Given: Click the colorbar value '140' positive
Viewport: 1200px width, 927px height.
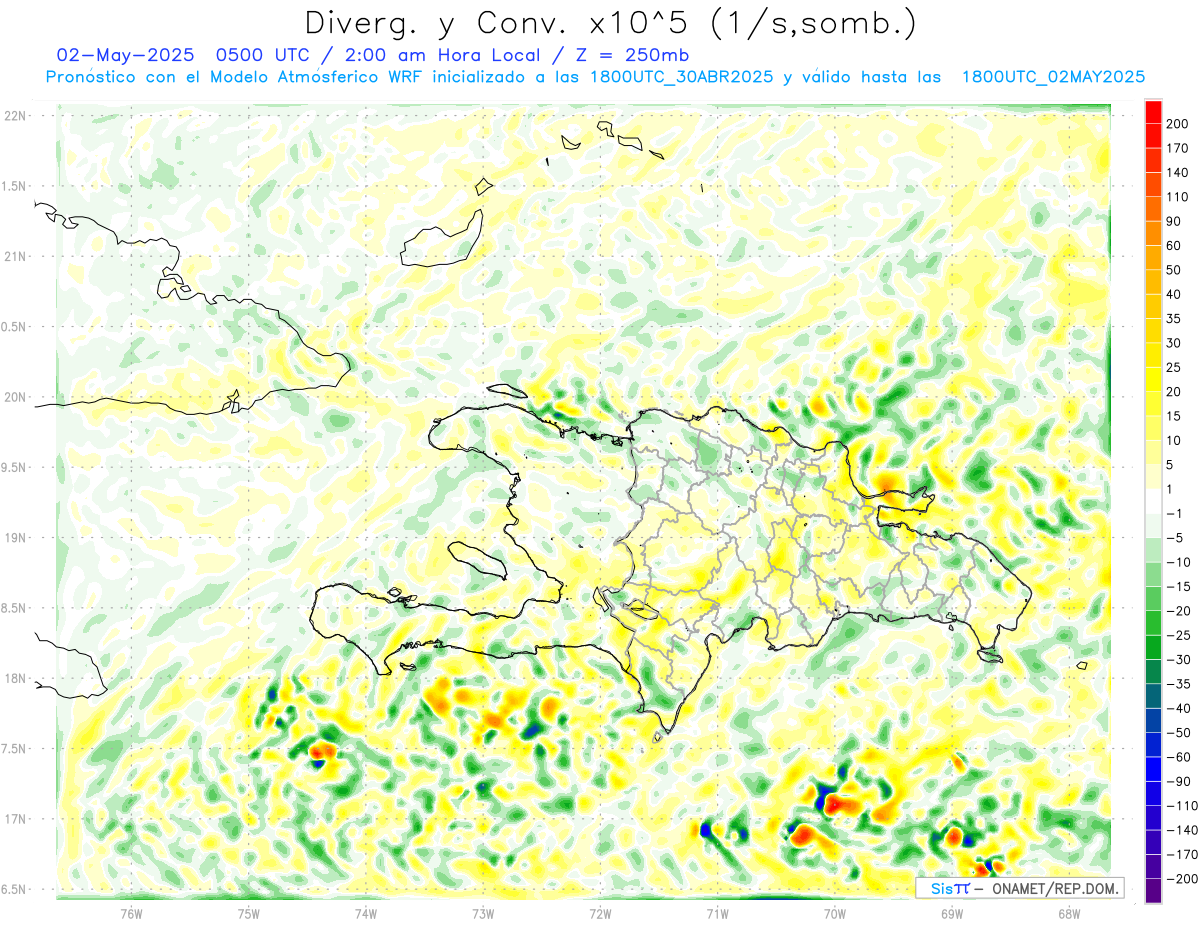Looking at the screenshot, I should click(1177, 172).
